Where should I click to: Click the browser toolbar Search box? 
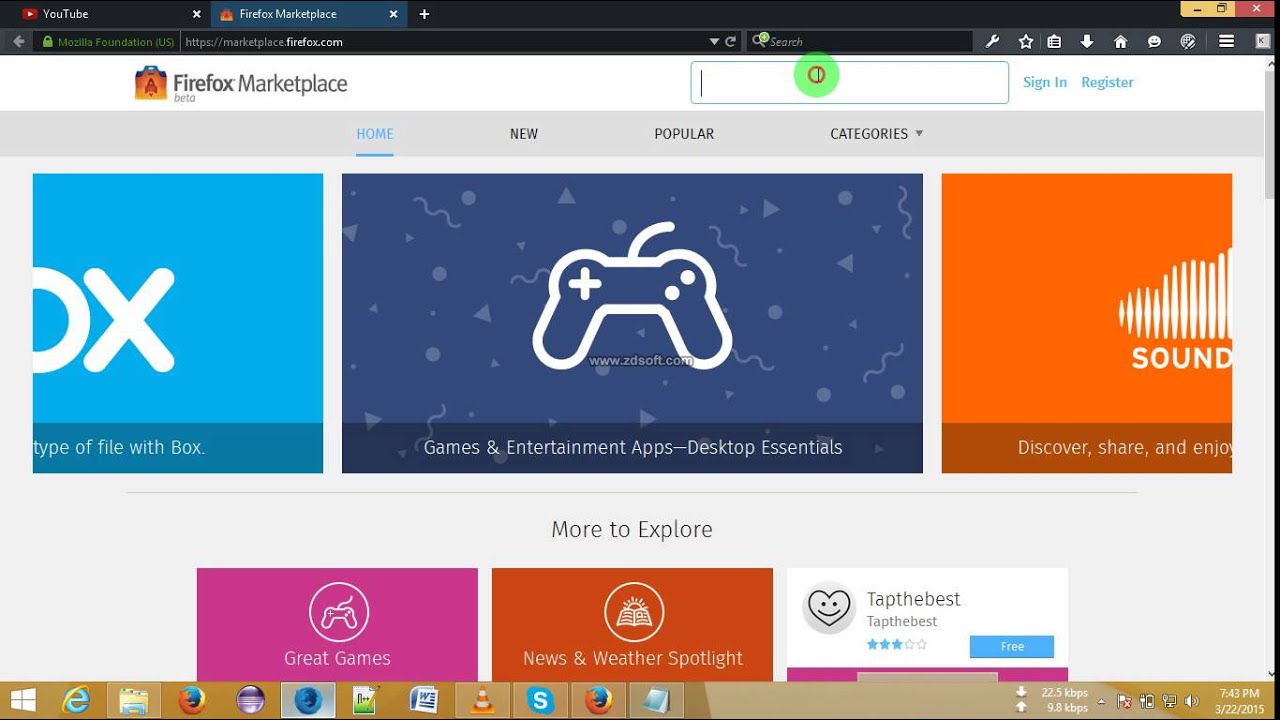(860, 41)
